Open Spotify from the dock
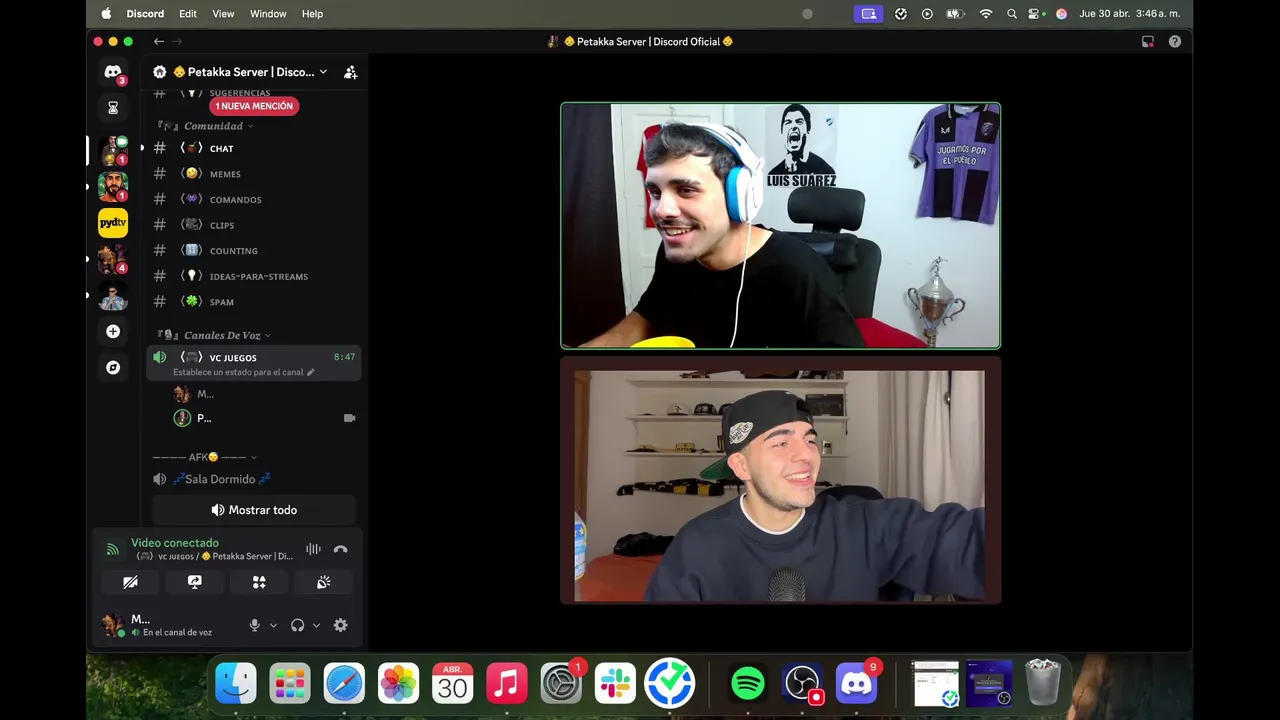The image size is (1280, 720). (748, 684)
